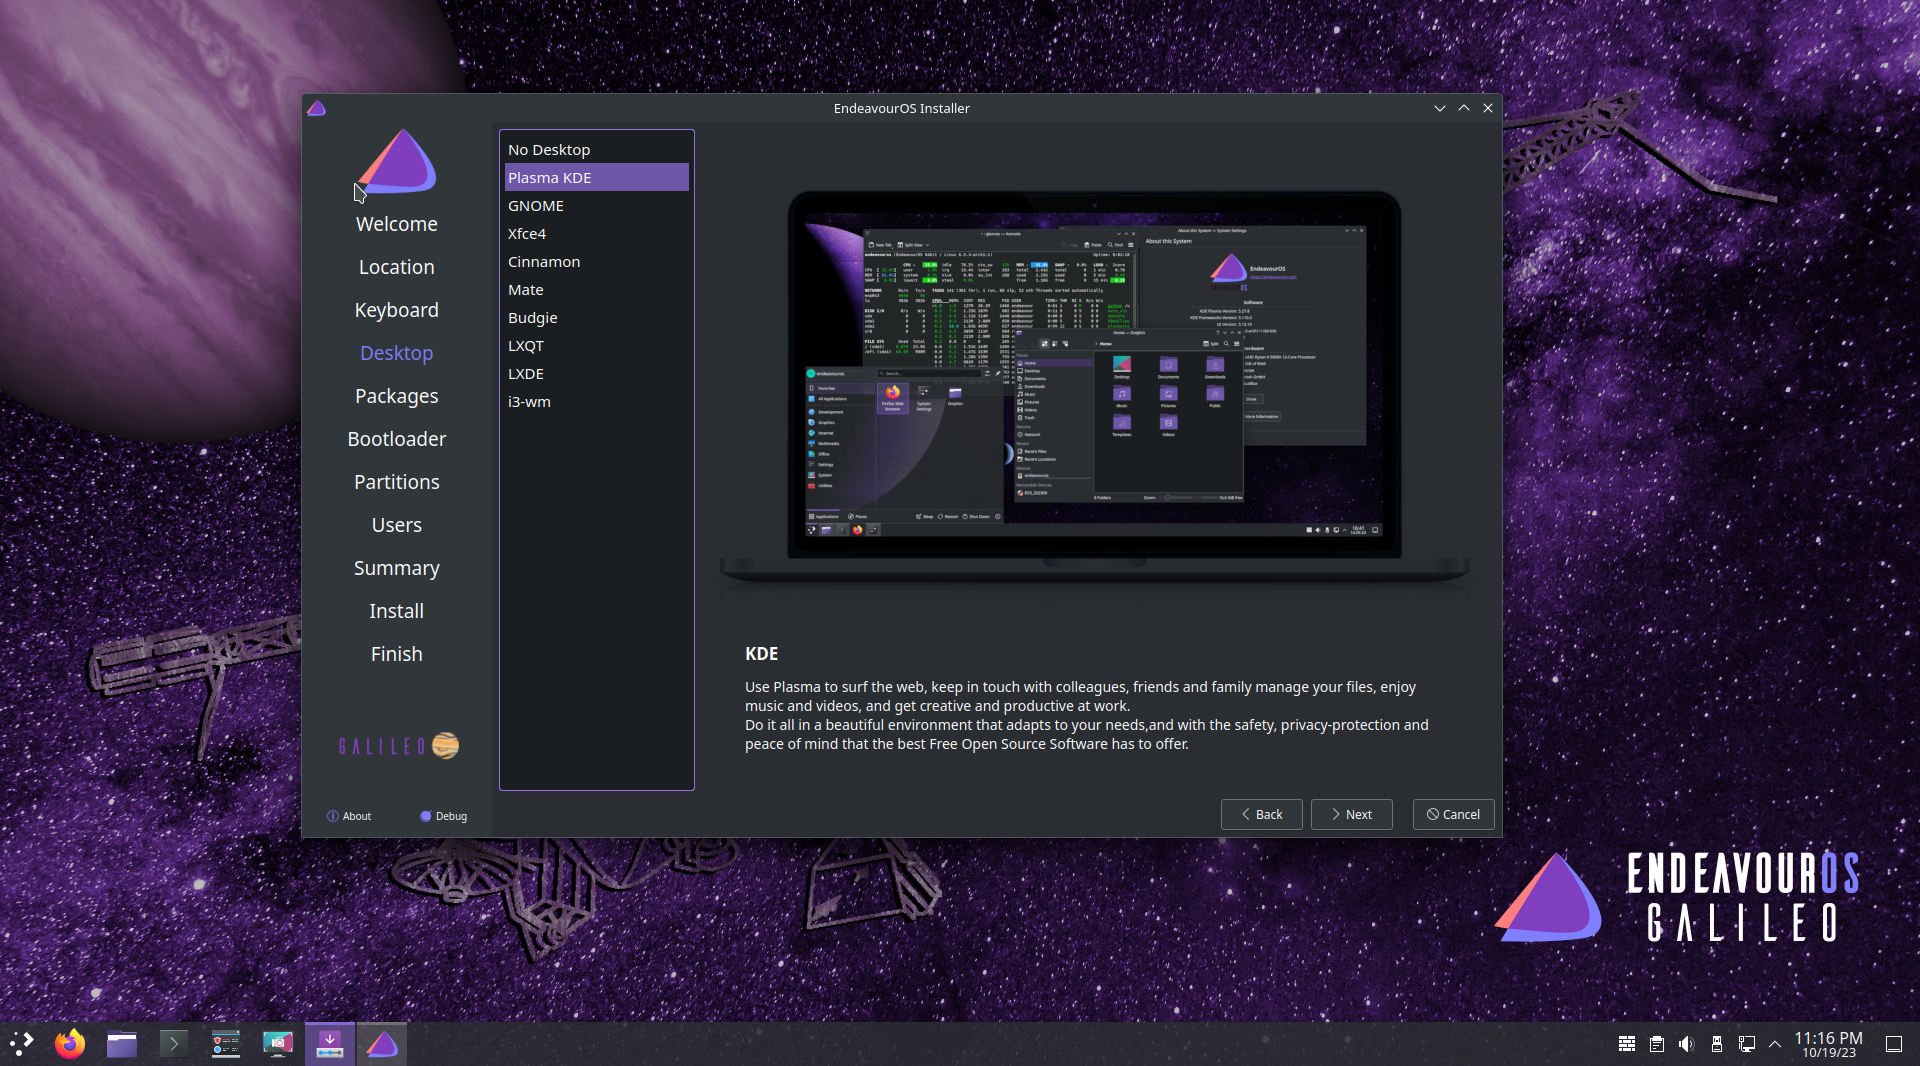This screenshot has width=1920, height=1066.
Task: Choose the GNOME desktop
Action: pyautogui.click(x=597, y=206)
